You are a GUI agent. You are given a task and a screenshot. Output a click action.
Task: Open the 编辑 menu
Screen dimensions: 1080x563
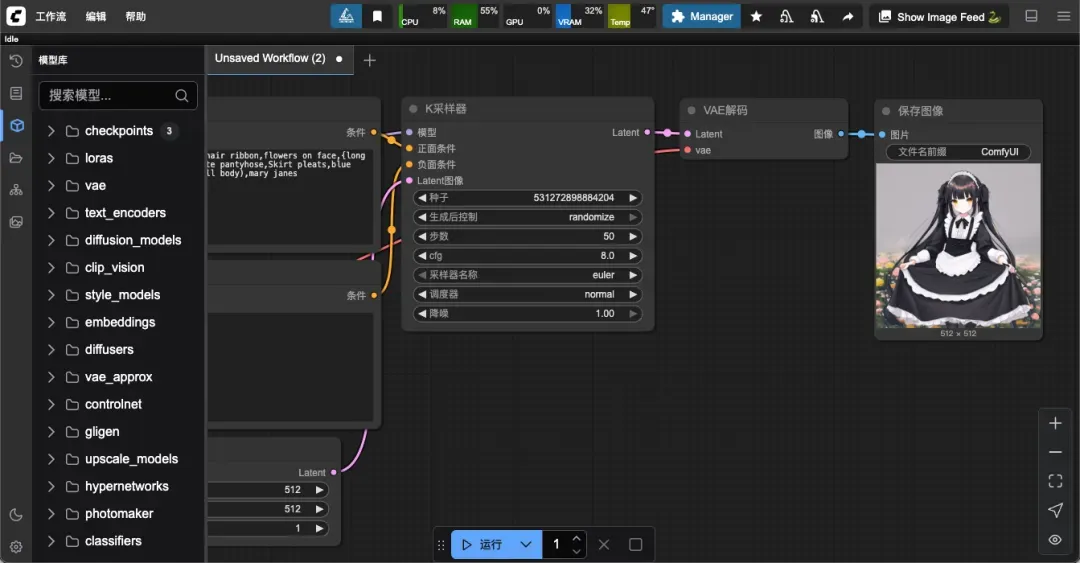96,17
